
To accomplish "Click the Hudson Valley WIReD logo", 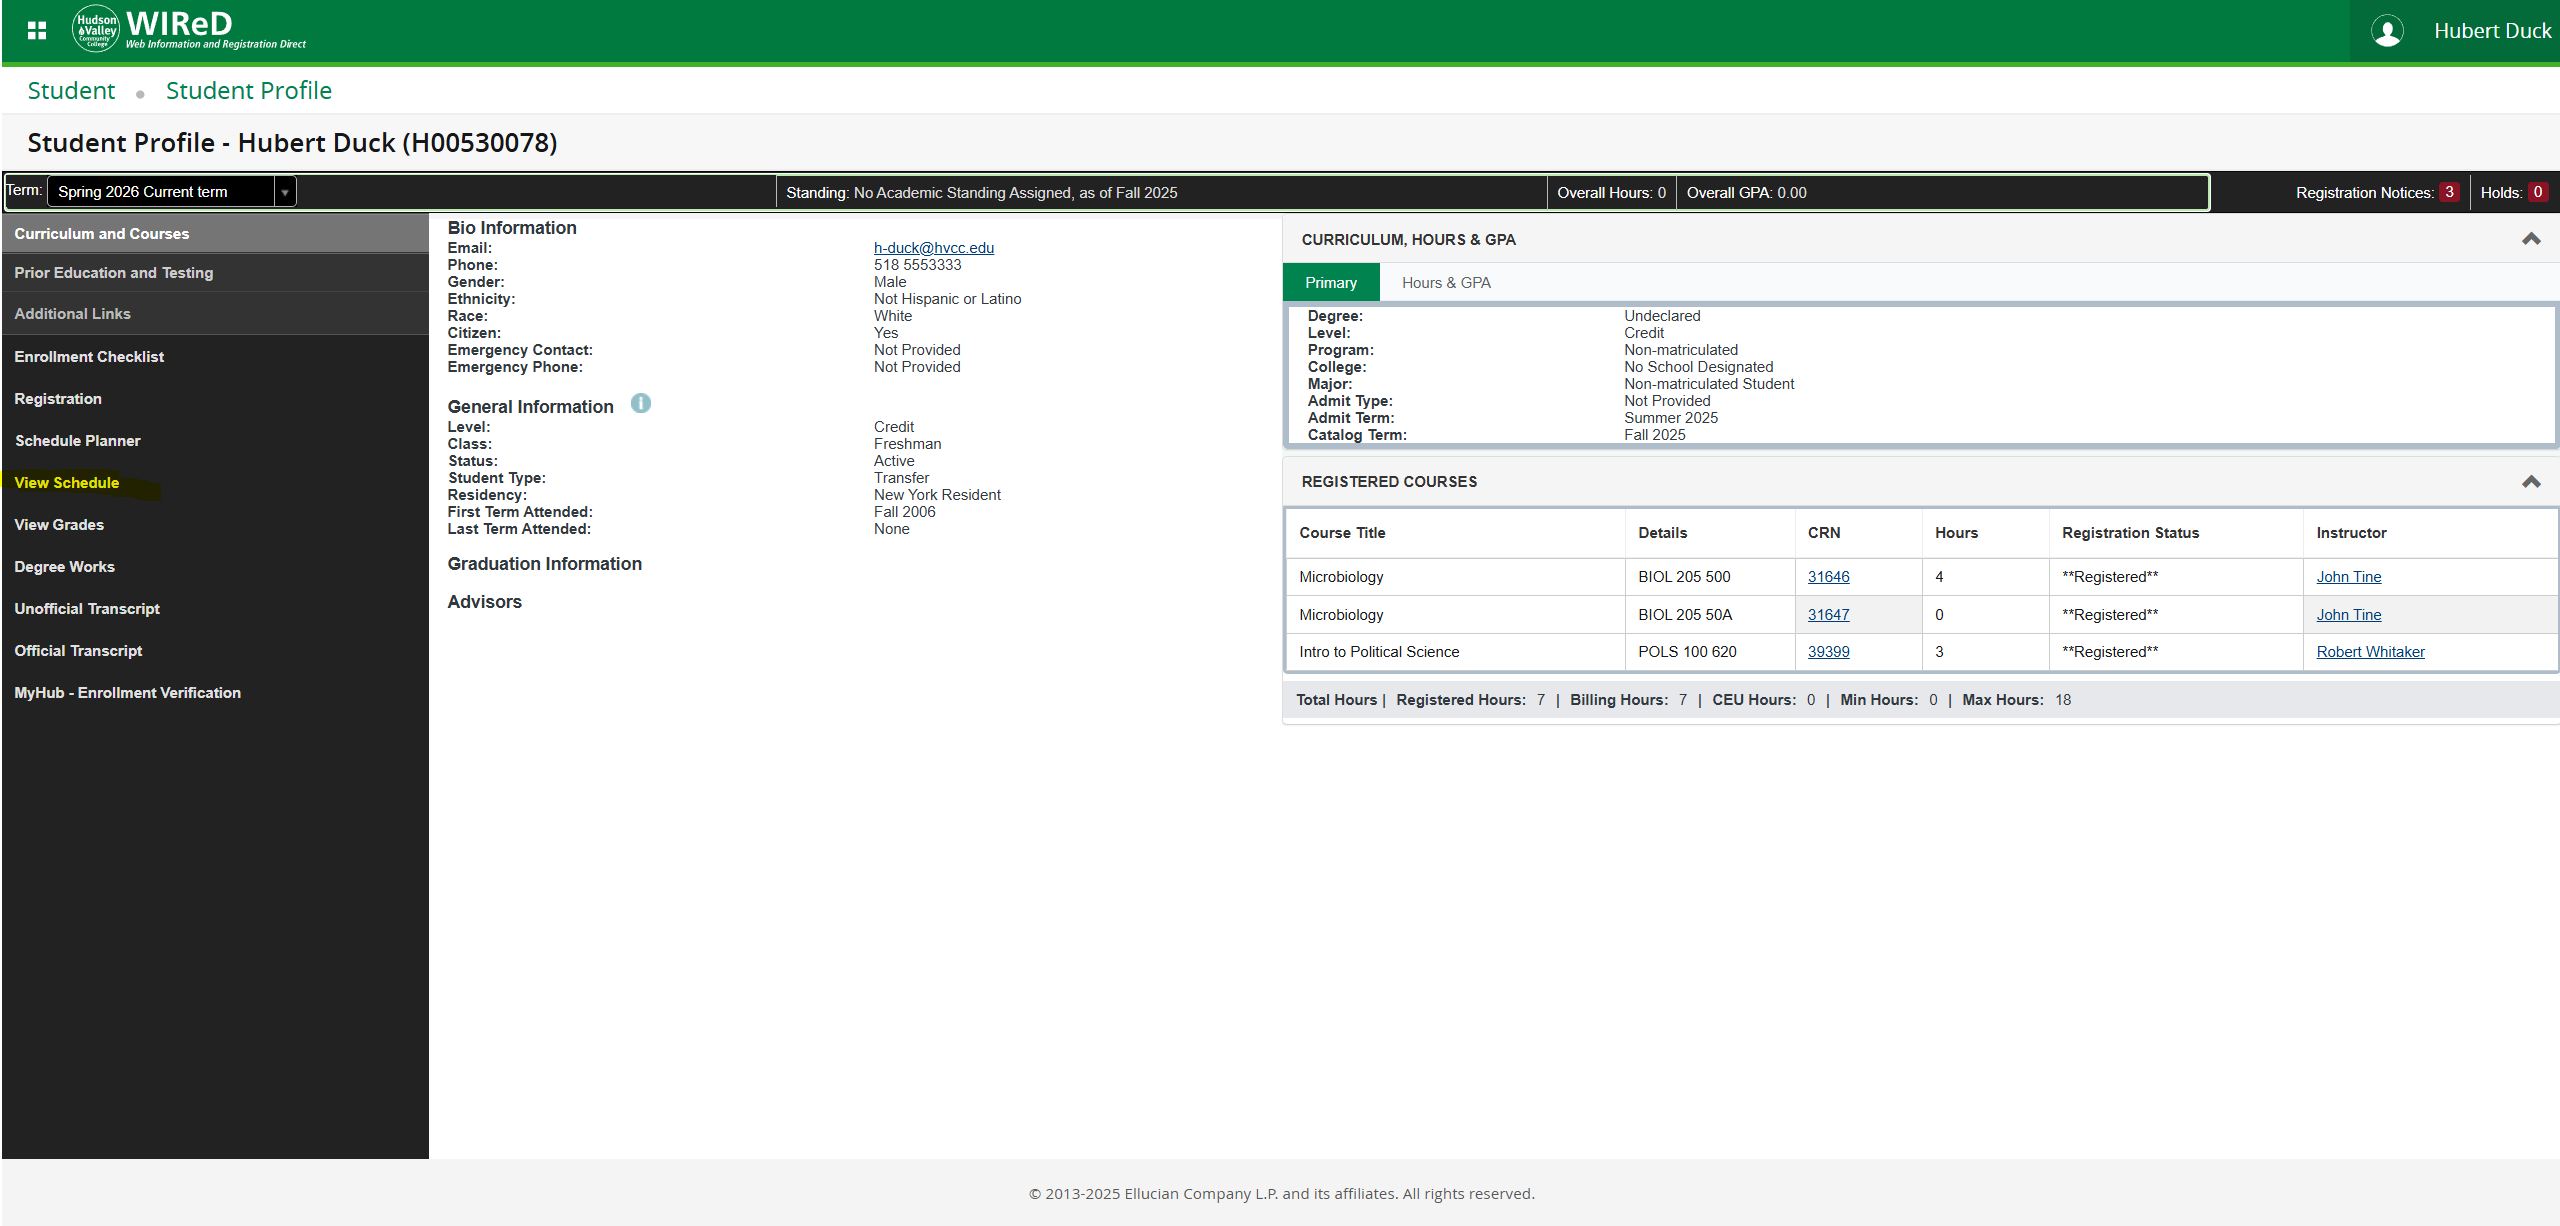I will [x=190, y=30].
